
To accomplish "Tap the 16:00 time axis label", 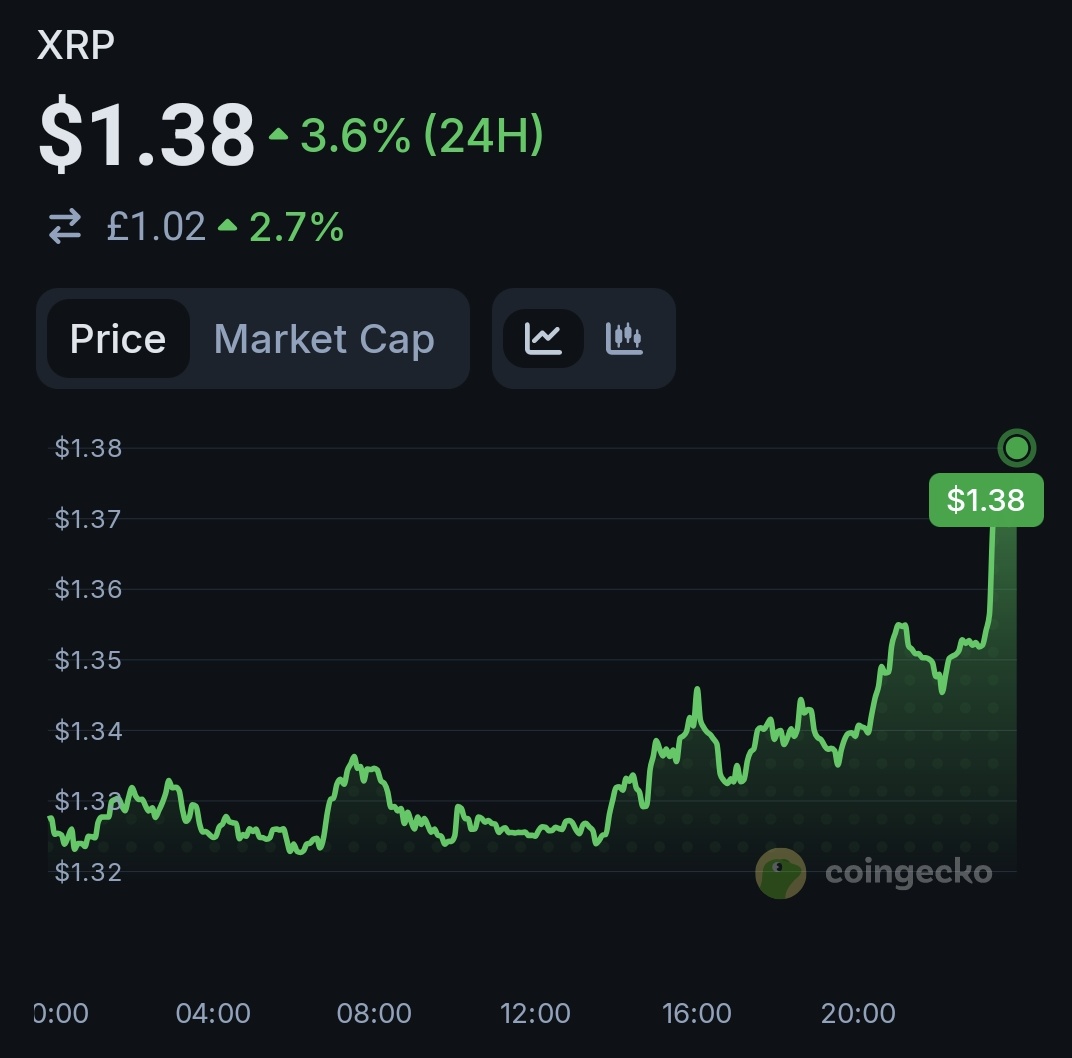I will click(697, 1013).
